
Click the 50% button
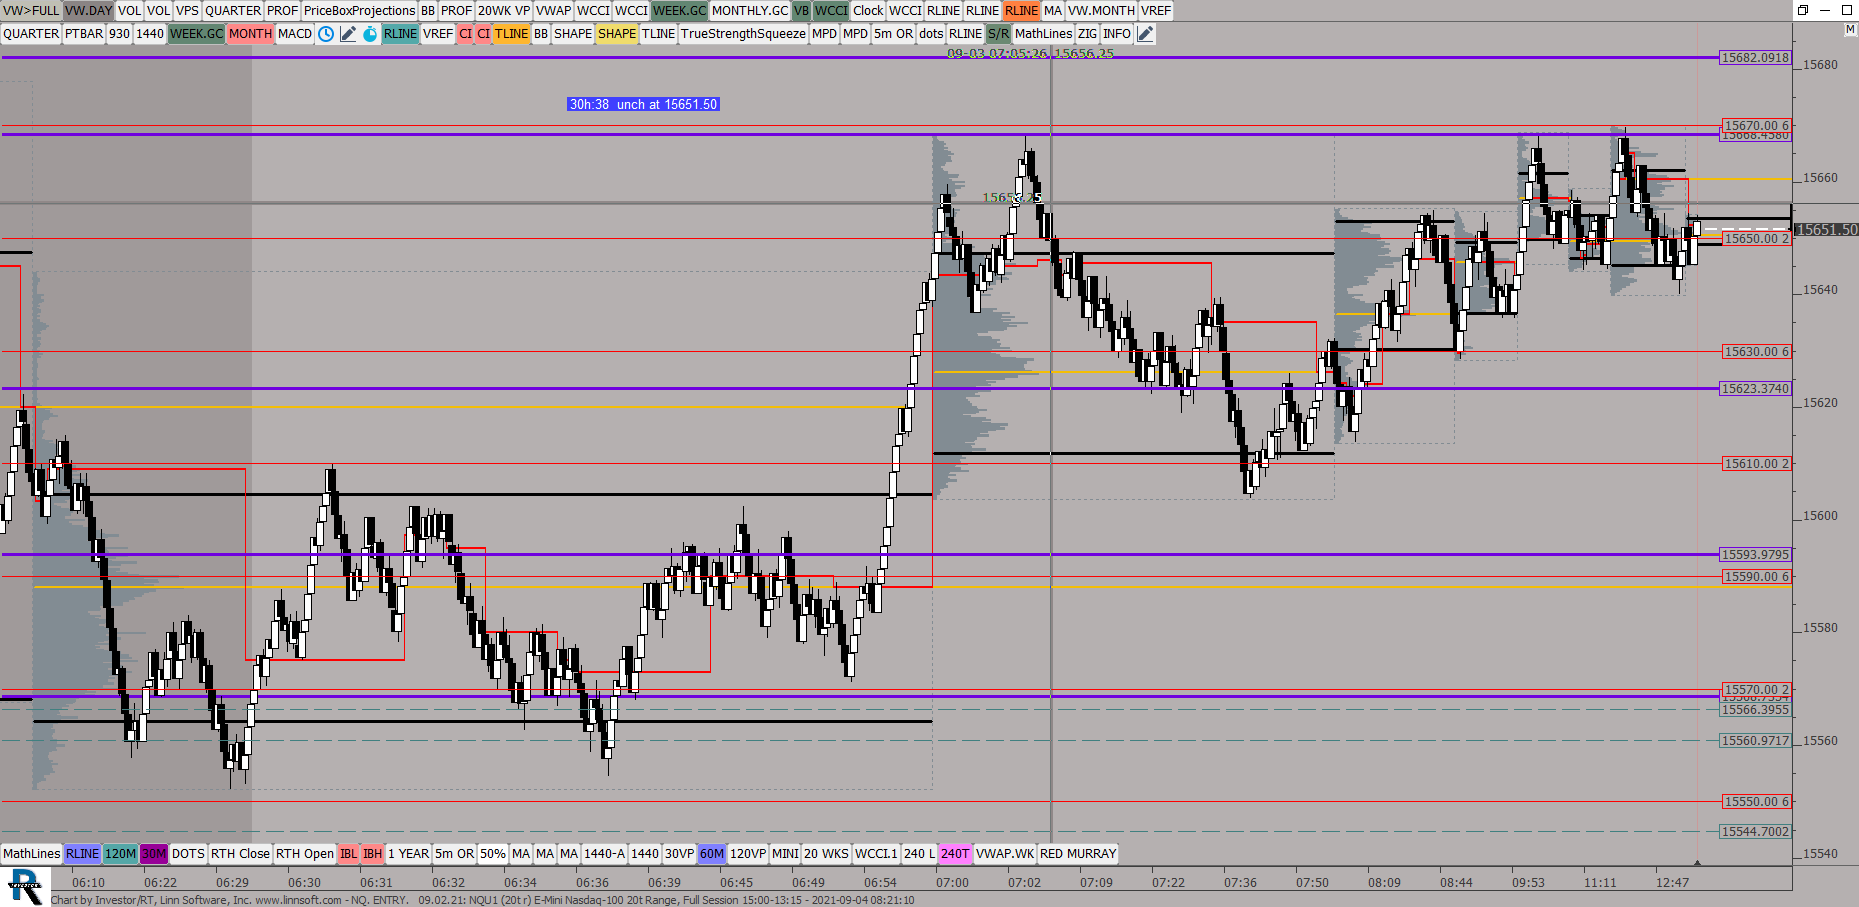(x=493, y=854)
